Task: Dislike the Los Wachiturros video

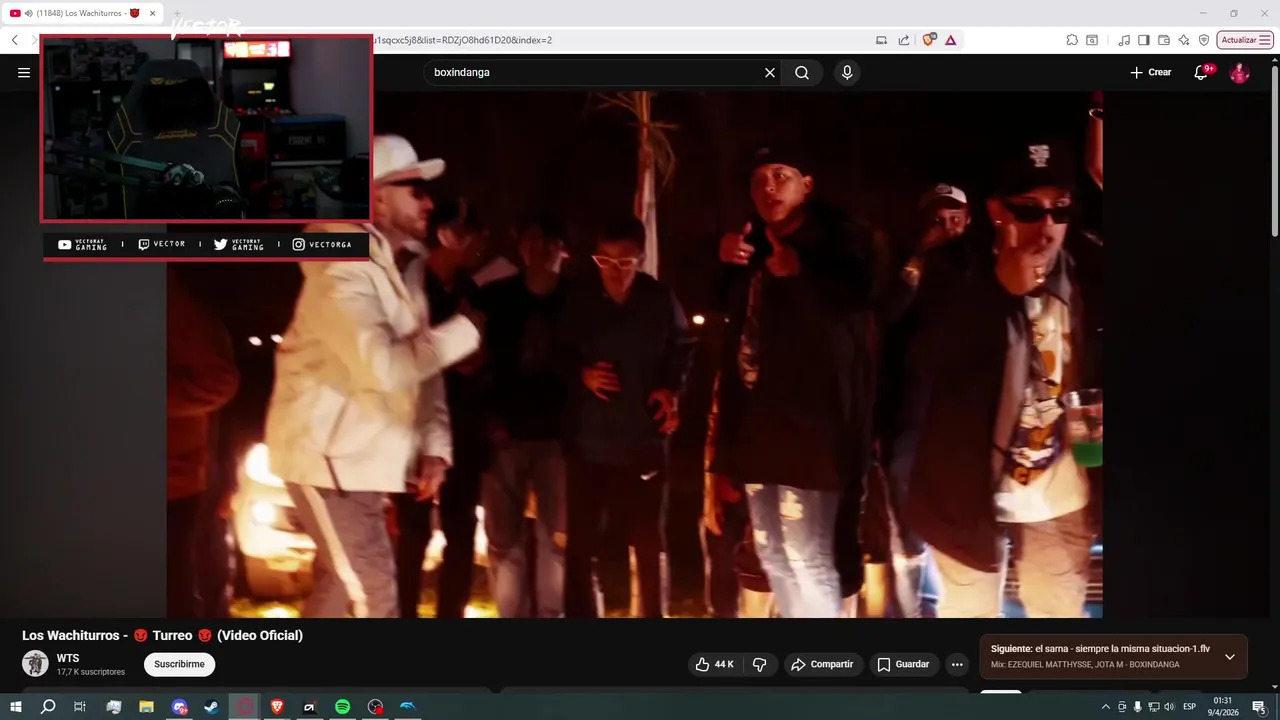Action: click(759, 664)
